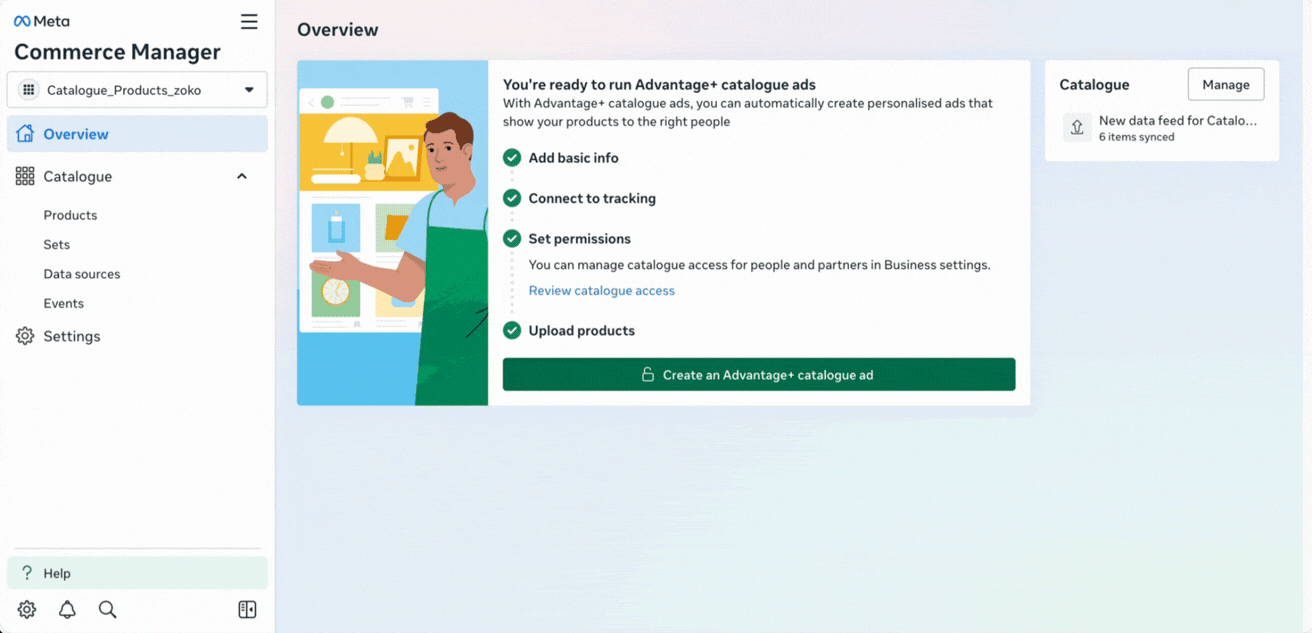Click the Commerce Manager title
This screenshot has height=633, width=1312.
117,52
